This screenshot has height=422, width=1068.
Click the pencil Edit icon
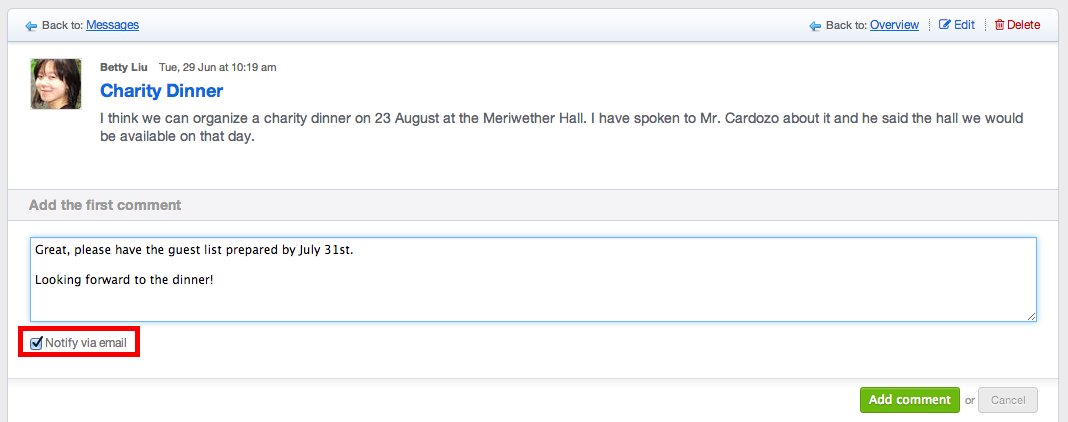point(944,25)
